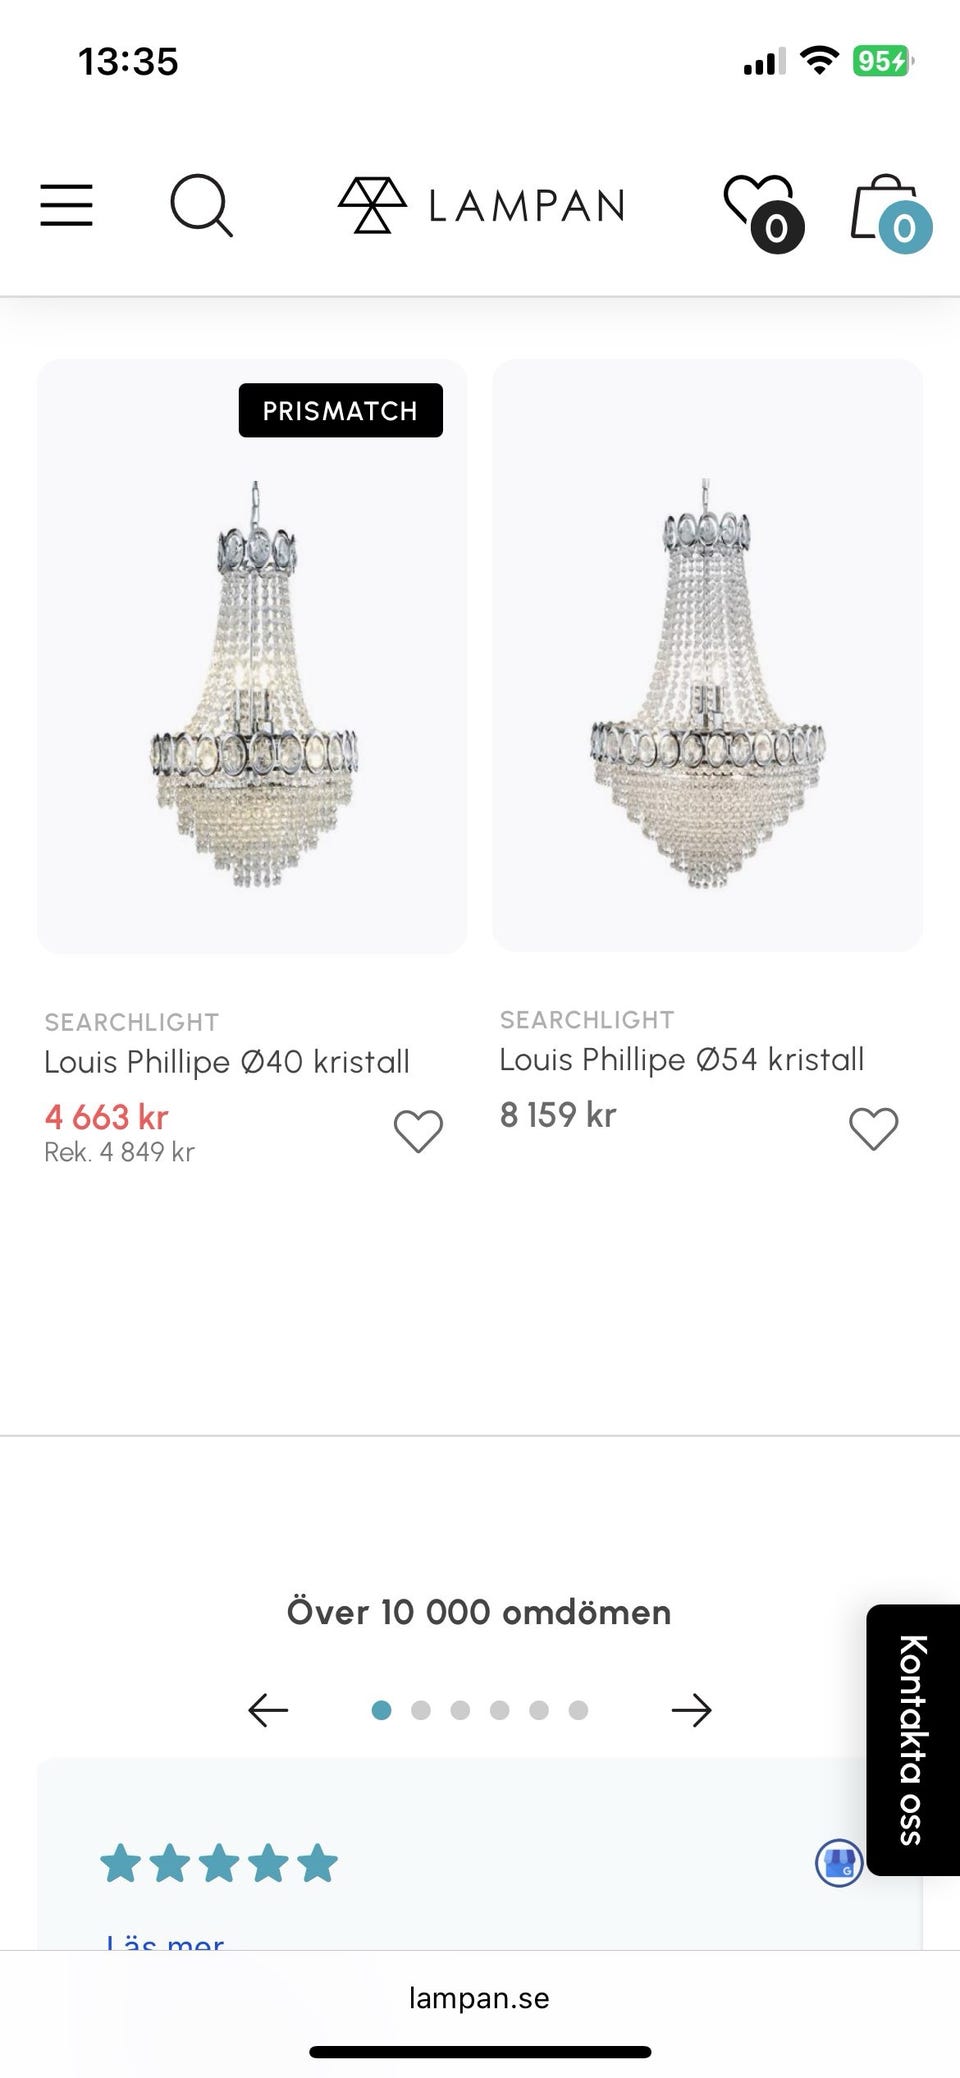Open the Kontakta oss side tab
The image size is (960, 2078).
coord(912,1739)
